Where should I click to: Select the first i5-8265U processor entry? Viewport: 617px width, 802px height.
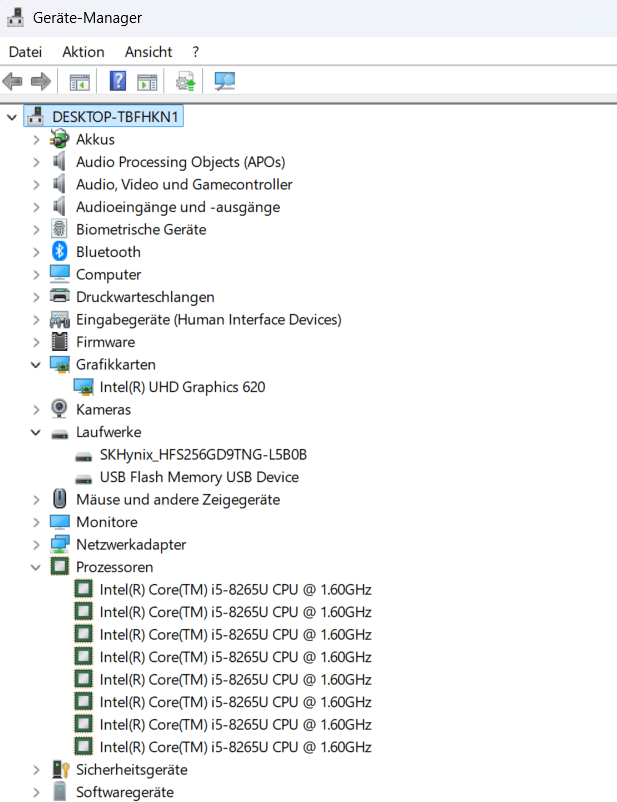(x=235, y=590)
